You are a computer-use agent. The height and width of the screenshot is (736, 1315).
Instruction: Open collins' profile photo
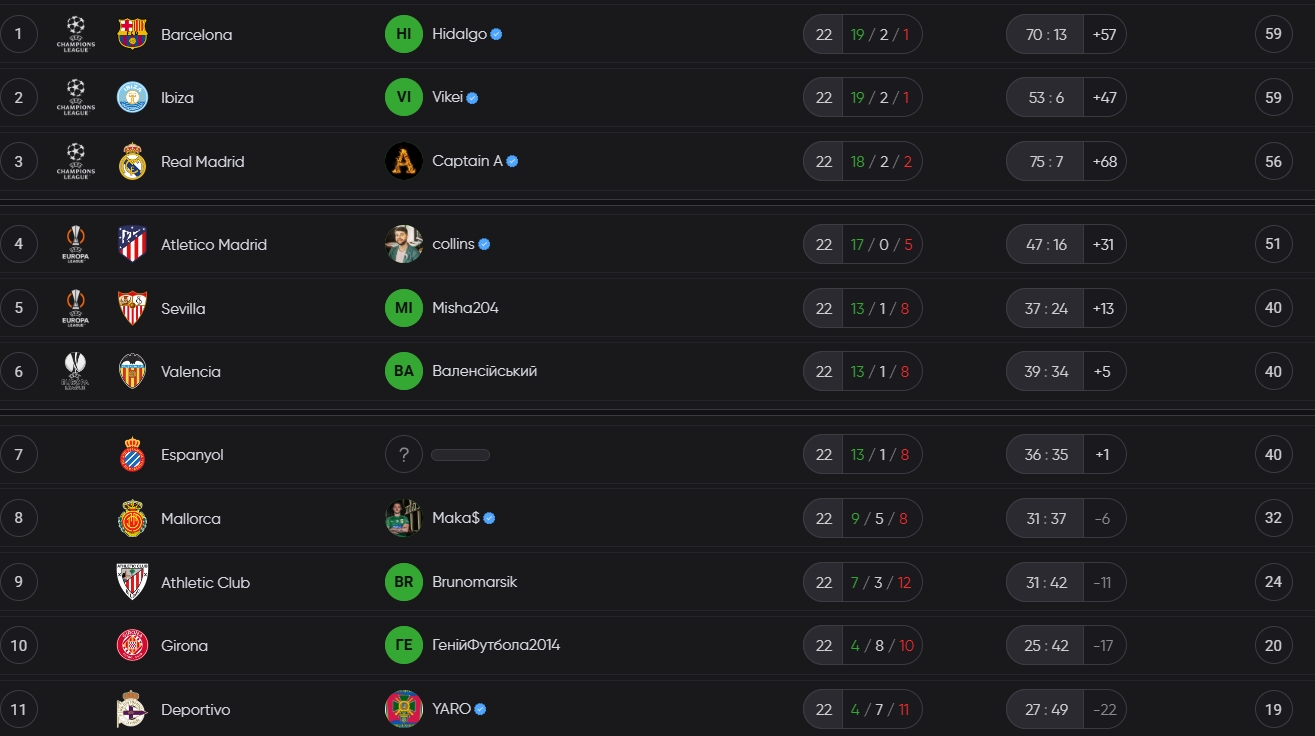click(404, 244)
